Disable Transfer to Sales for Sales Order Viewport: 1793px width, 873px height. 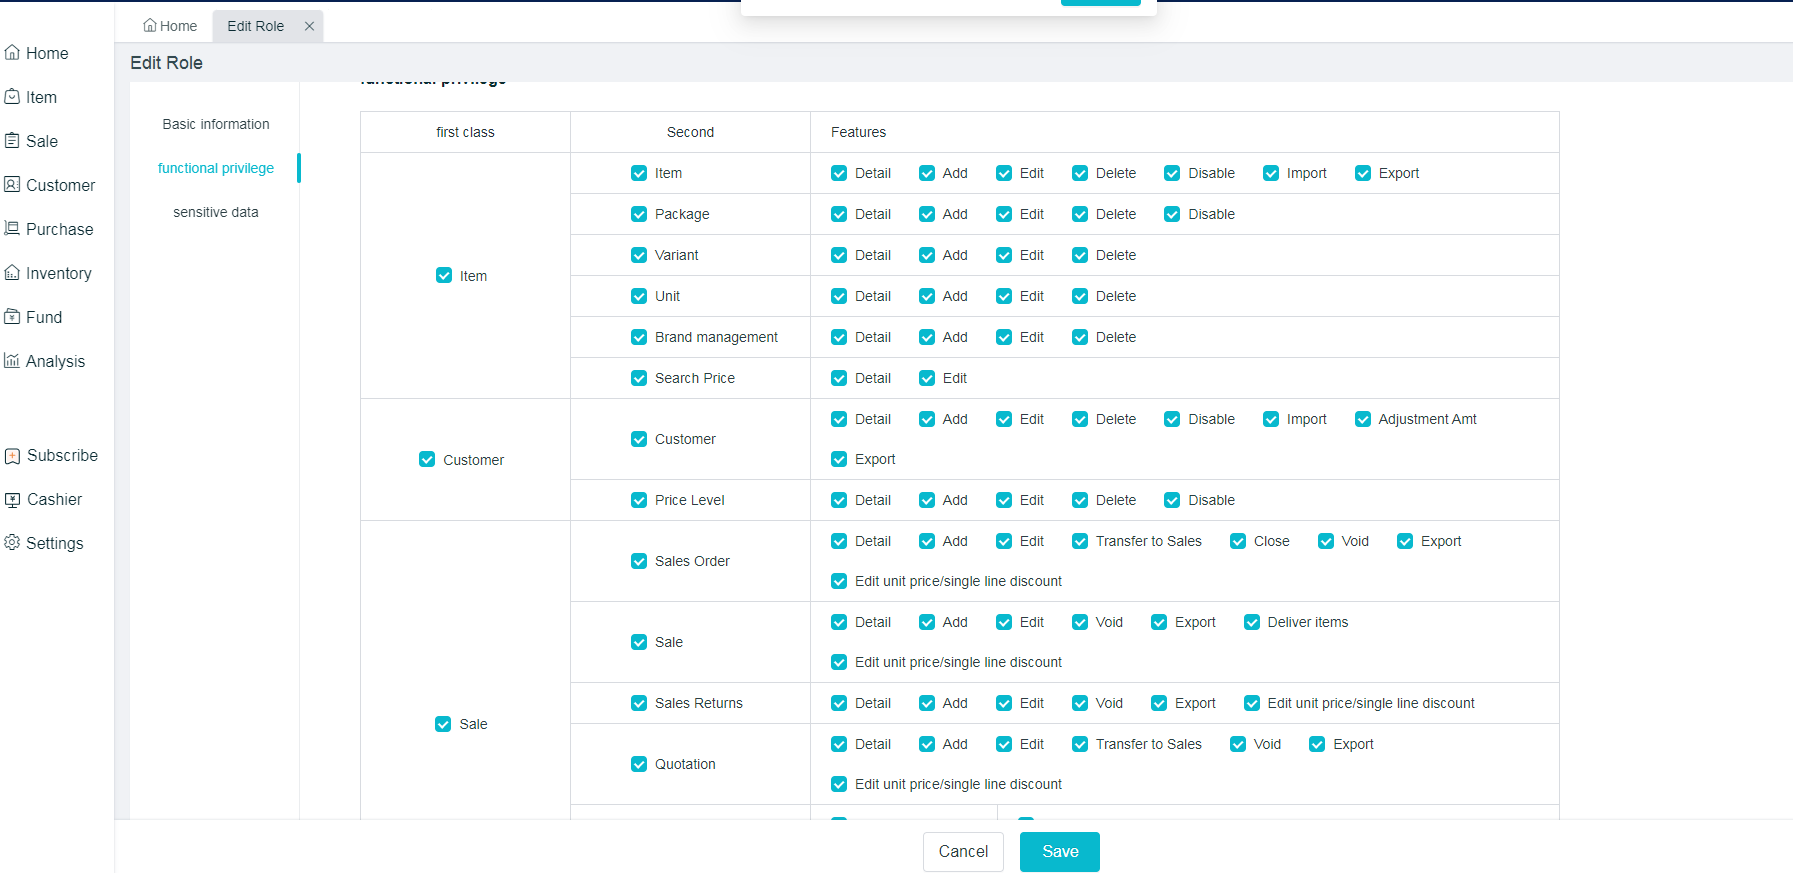(1080, 541)
